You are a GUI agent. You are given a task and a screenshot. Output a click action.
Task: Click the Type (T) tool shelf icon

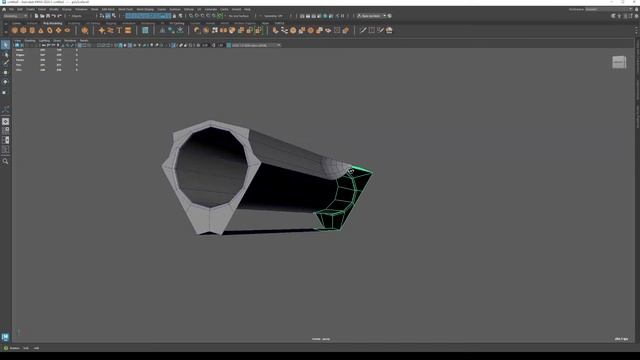click(x=119, y=30)
